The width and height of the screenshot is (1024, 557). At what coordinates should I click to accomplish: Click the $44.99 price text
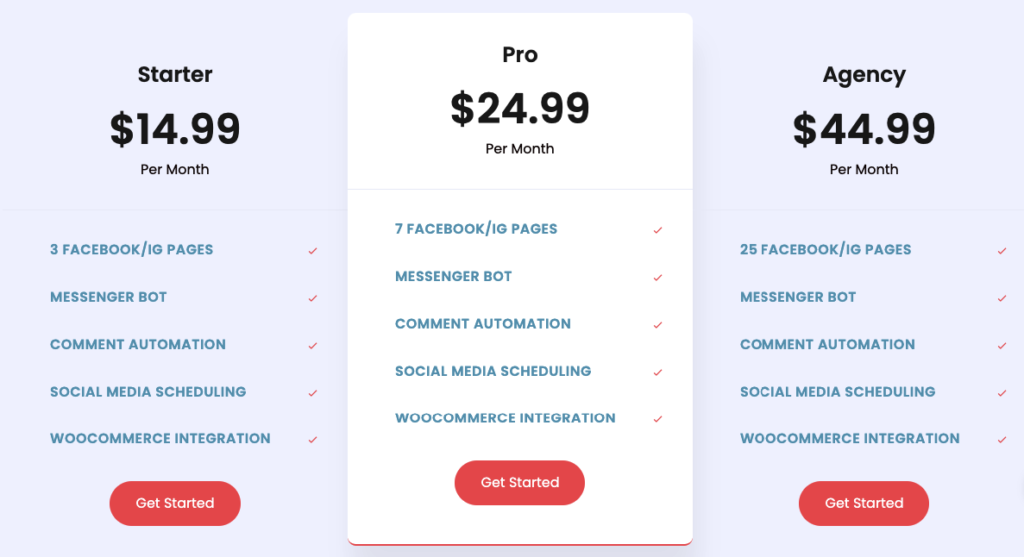(864, 129)
